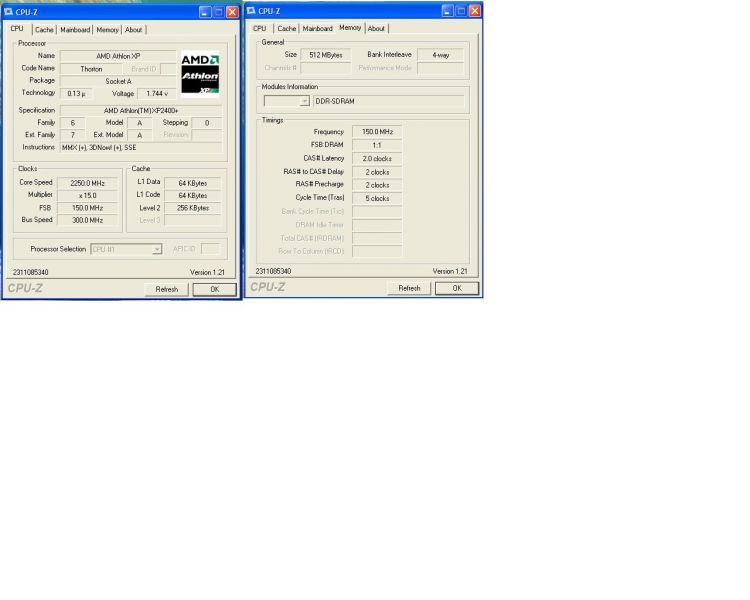Screen dimensions: 750x600
Task: Click the Core Speed value '2250.0 MHz'
Action: pos(87,183)
